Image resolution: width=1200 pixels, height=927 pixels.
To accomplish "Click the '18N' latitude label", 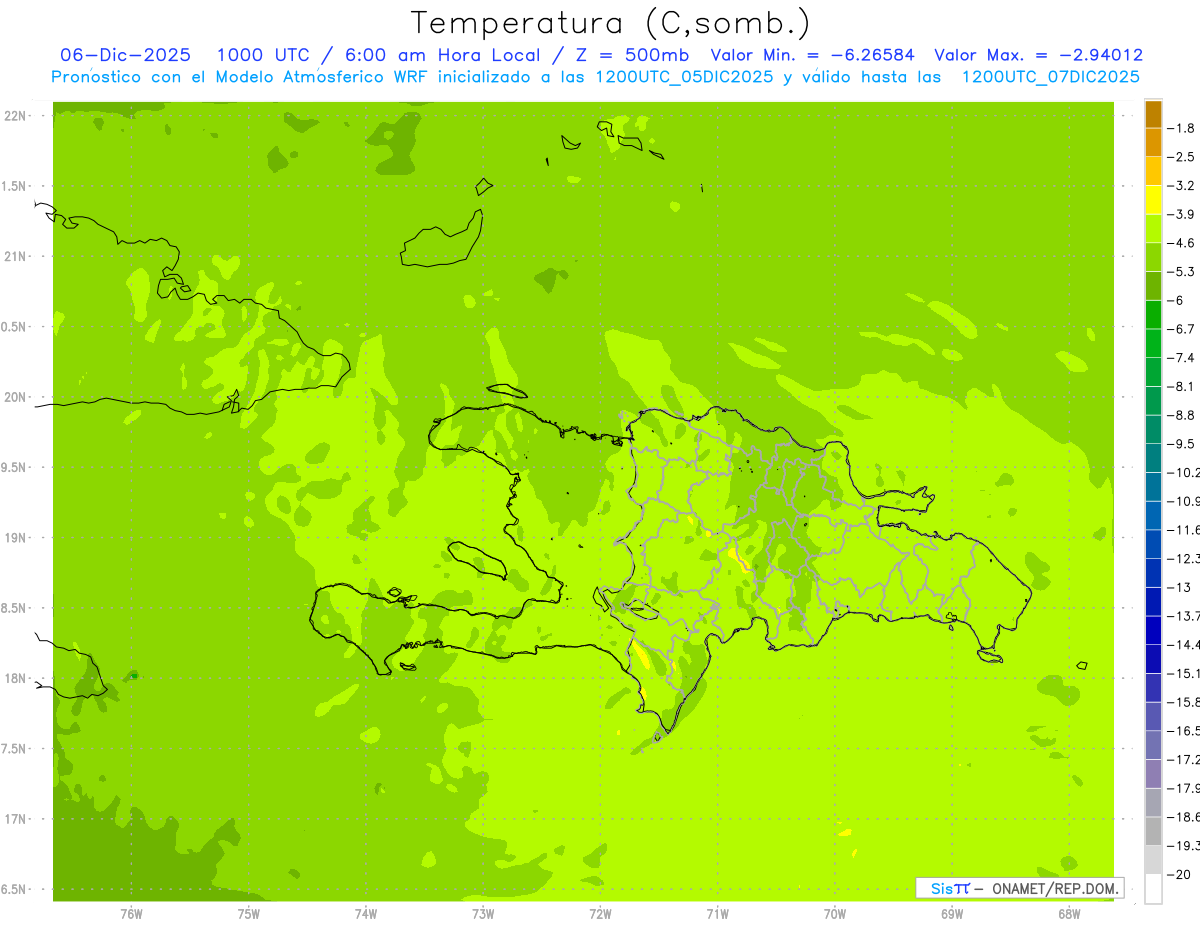I will (17, 678).
